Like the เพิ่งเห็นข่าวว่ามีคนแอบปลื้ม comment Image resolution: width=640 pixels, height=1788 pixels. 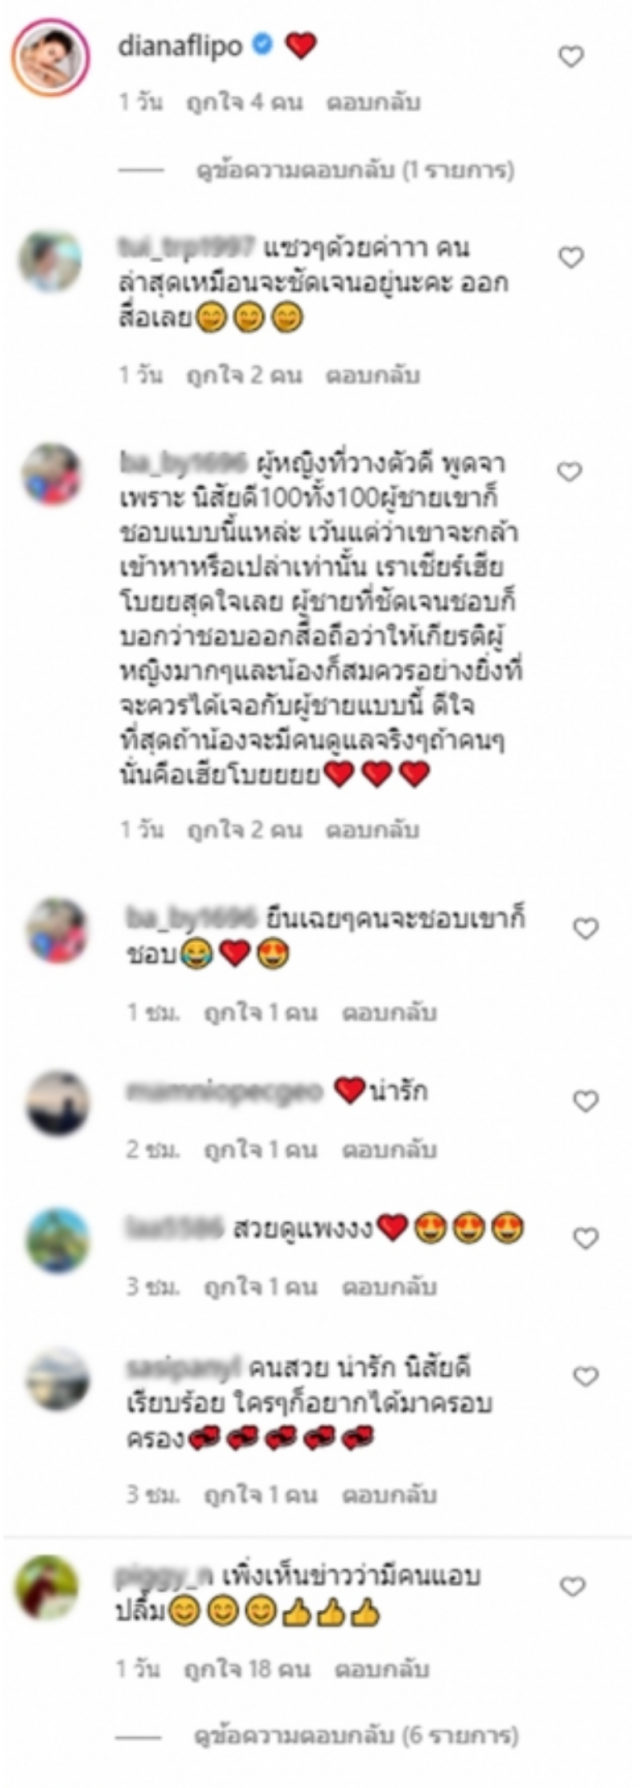coord(572,1587)
